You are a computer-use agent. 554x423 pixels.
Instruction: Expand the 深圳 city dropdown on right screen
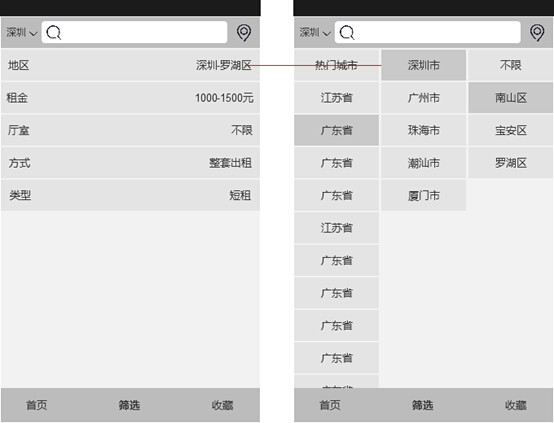tap(315, 33)
